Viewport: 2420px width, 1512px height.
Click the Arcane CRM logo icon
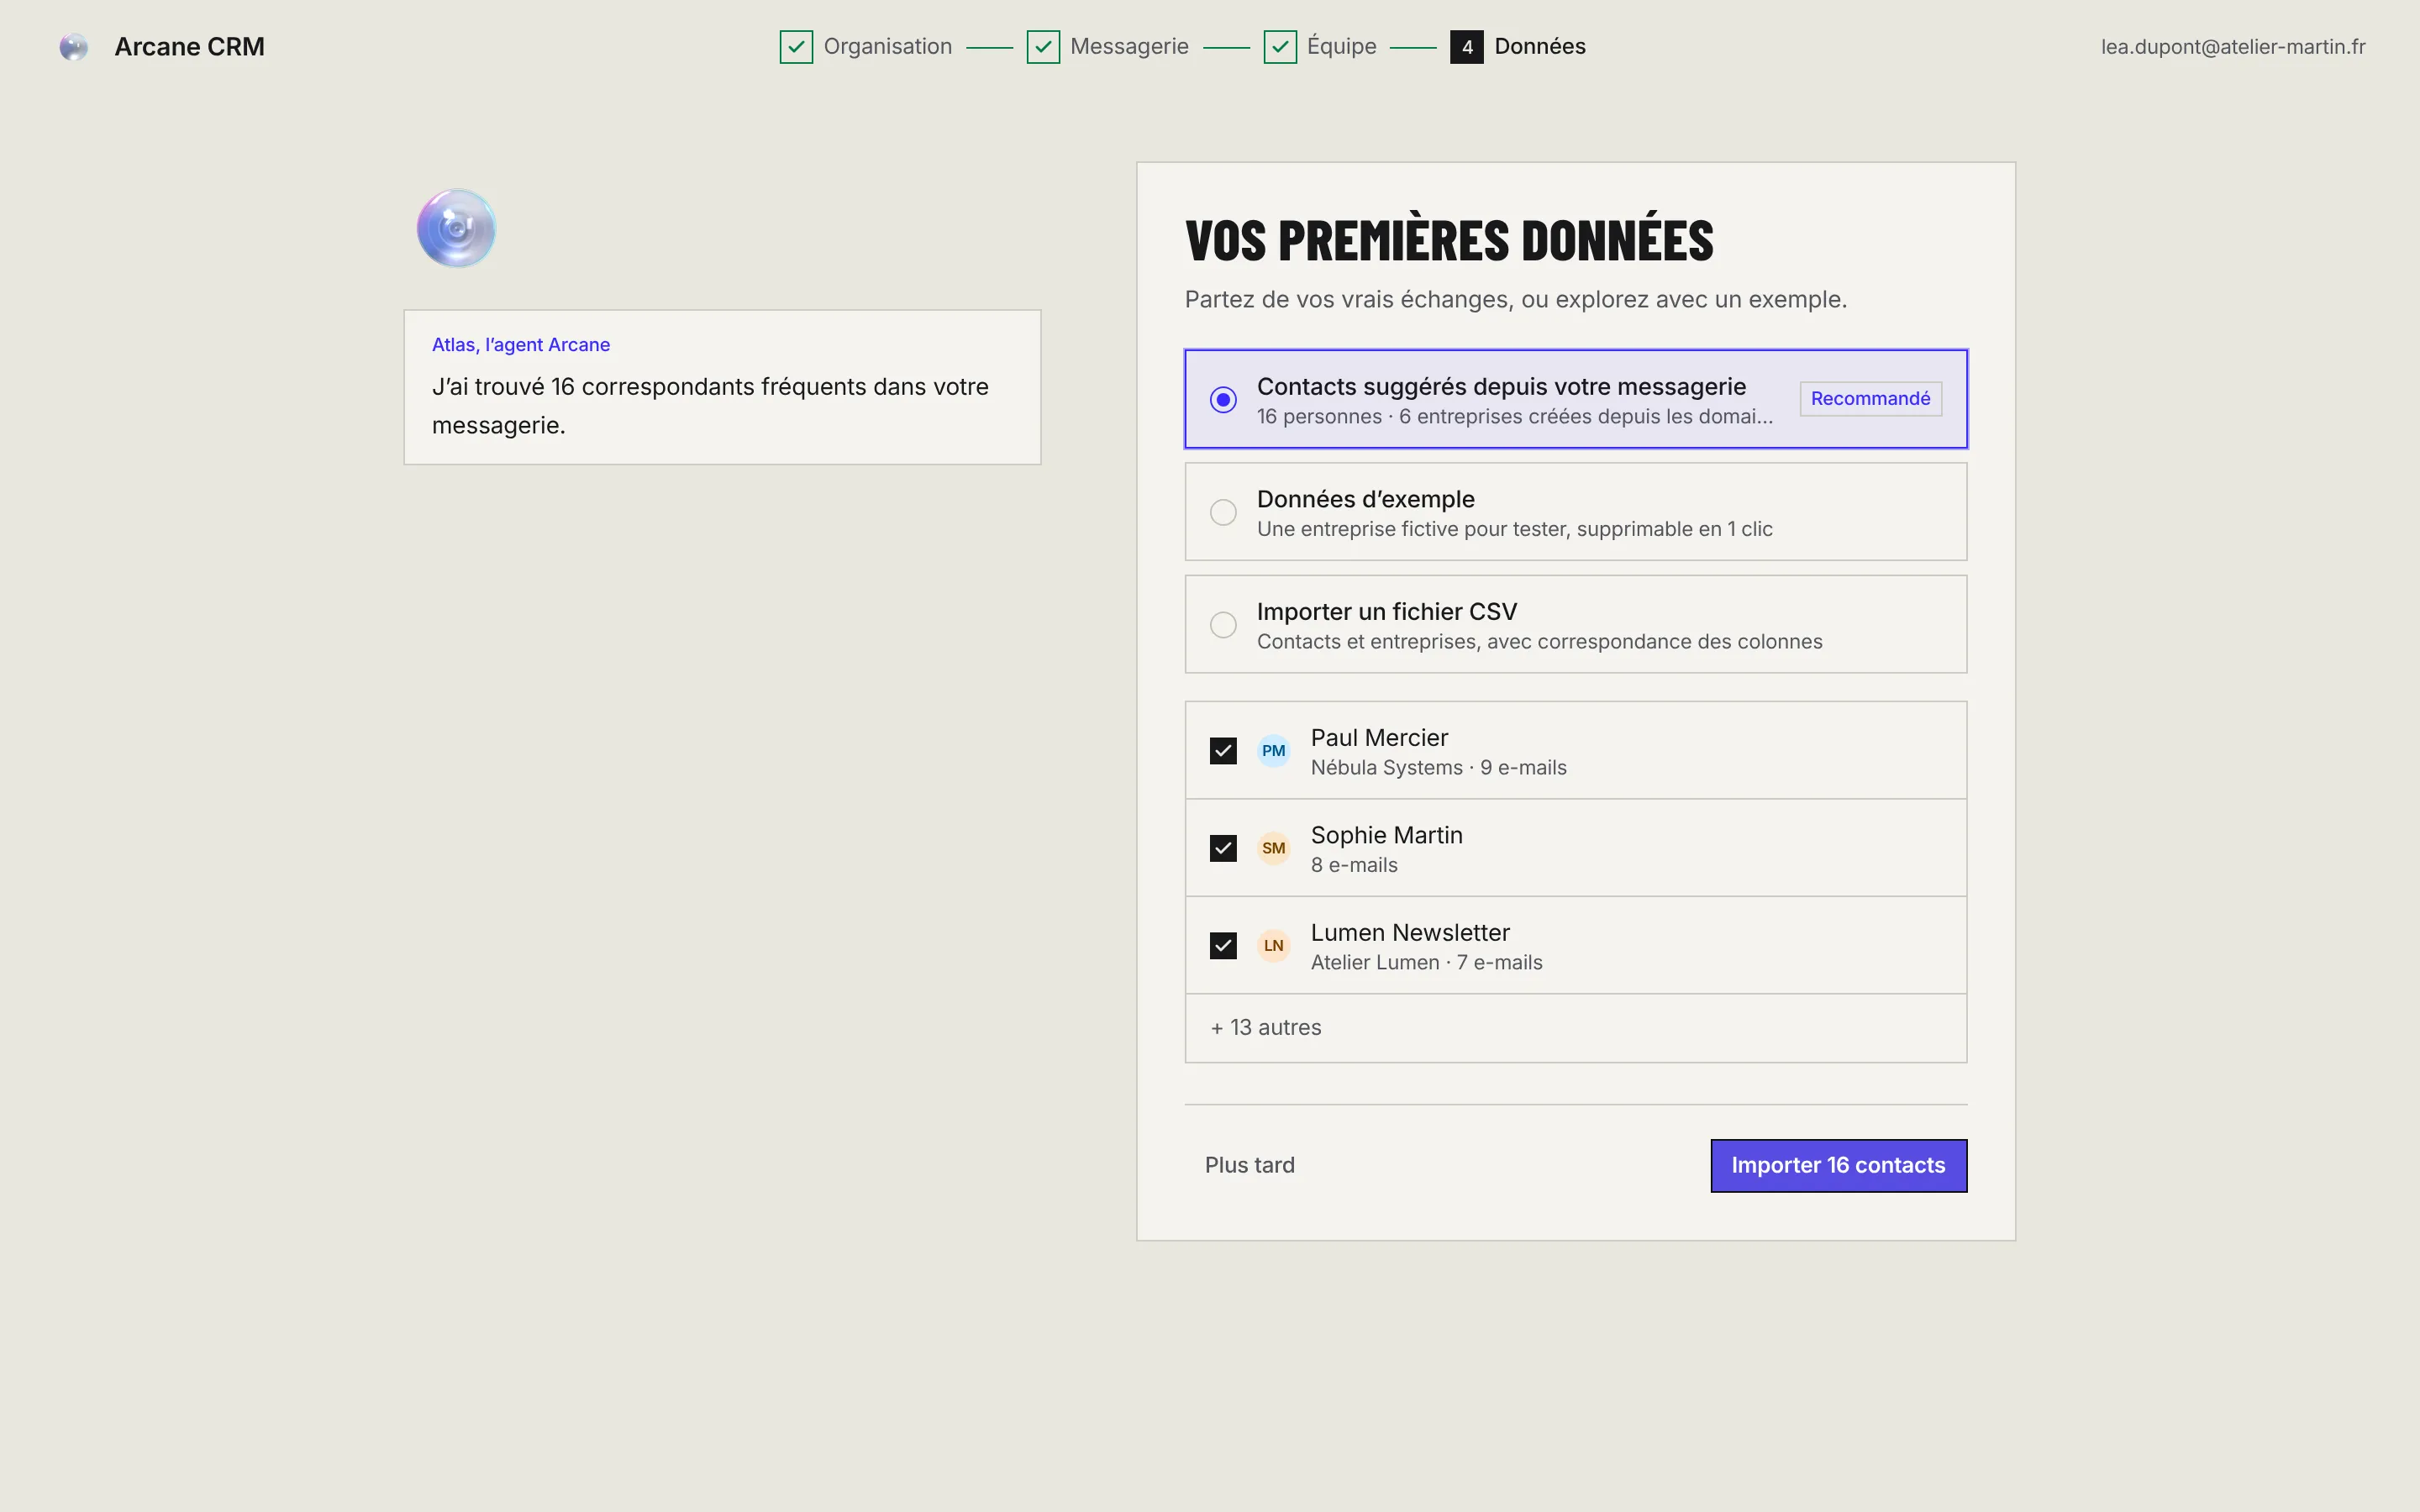(x=73, y=47)
